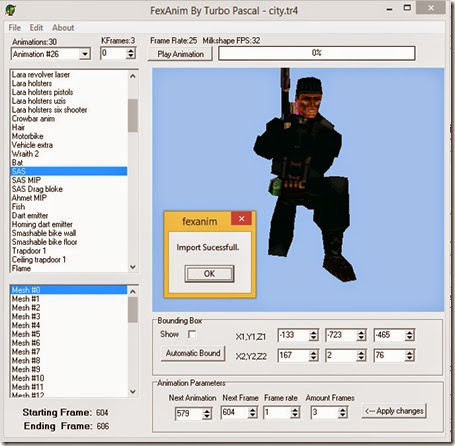Screen dimensions: 455x446
Task: Decrease the Y2 value 2 spinner
Action: [361, 359]
